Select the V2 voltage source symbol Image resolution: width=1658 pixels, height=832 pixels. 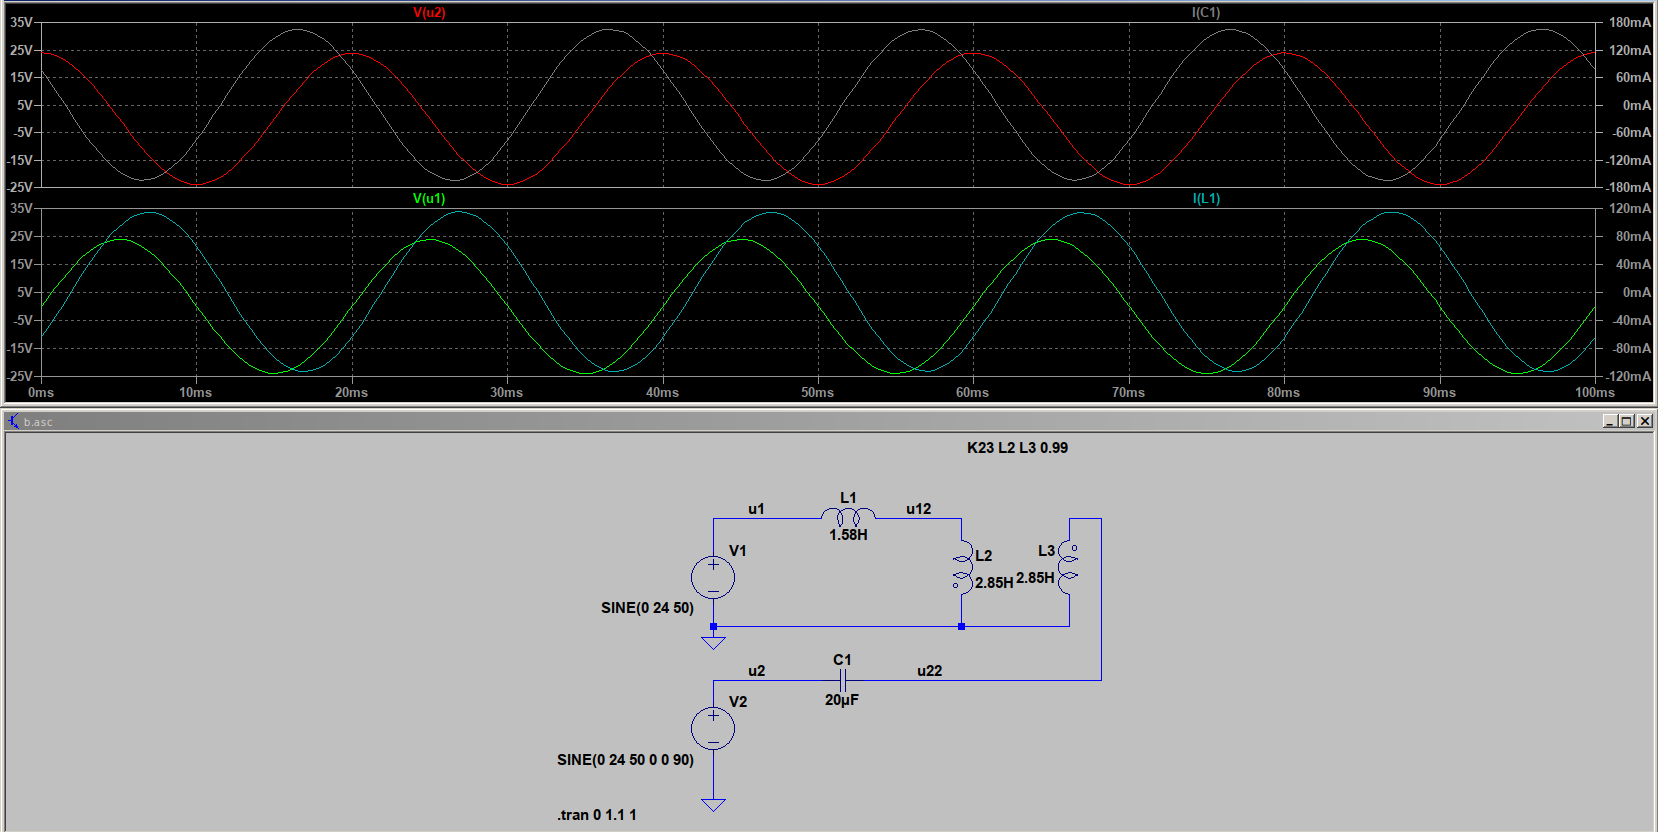point(713,729)
